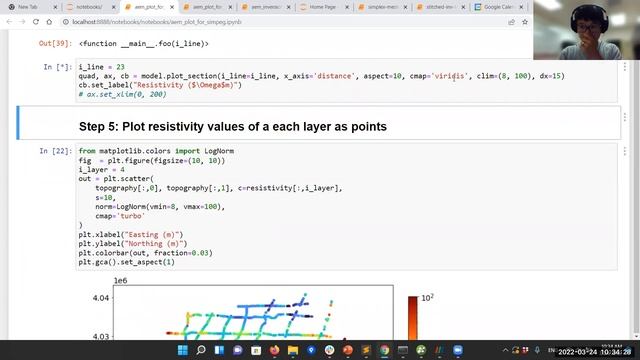The height and width of the screenshot is (360, 640).
Task: Open Teams Chat from taskbar
Action: click(x=238, y=350)
